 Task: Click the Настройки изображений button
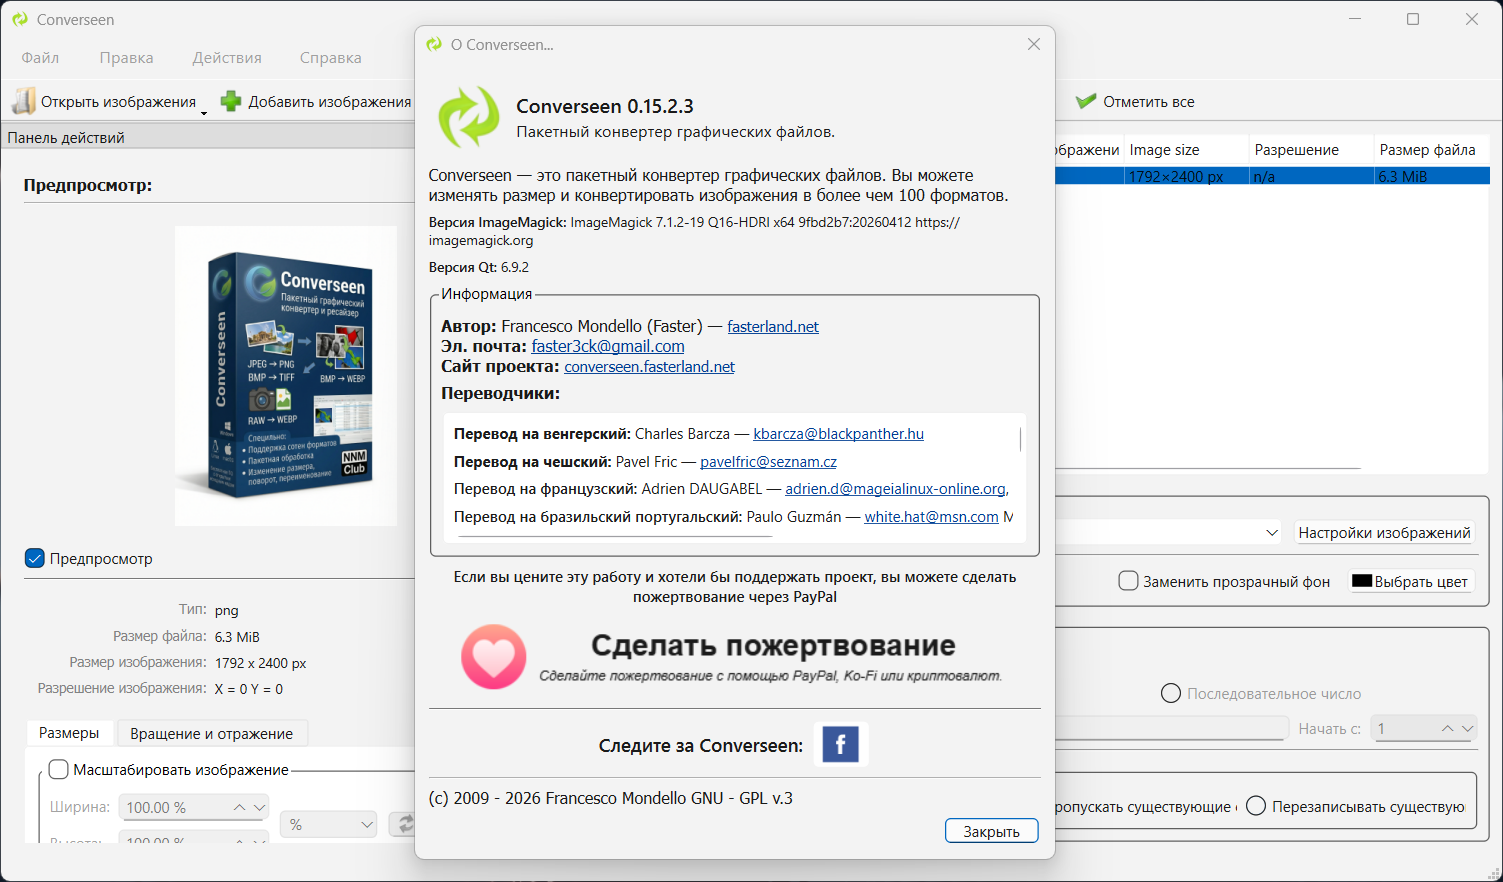(x=1384, y=532)
